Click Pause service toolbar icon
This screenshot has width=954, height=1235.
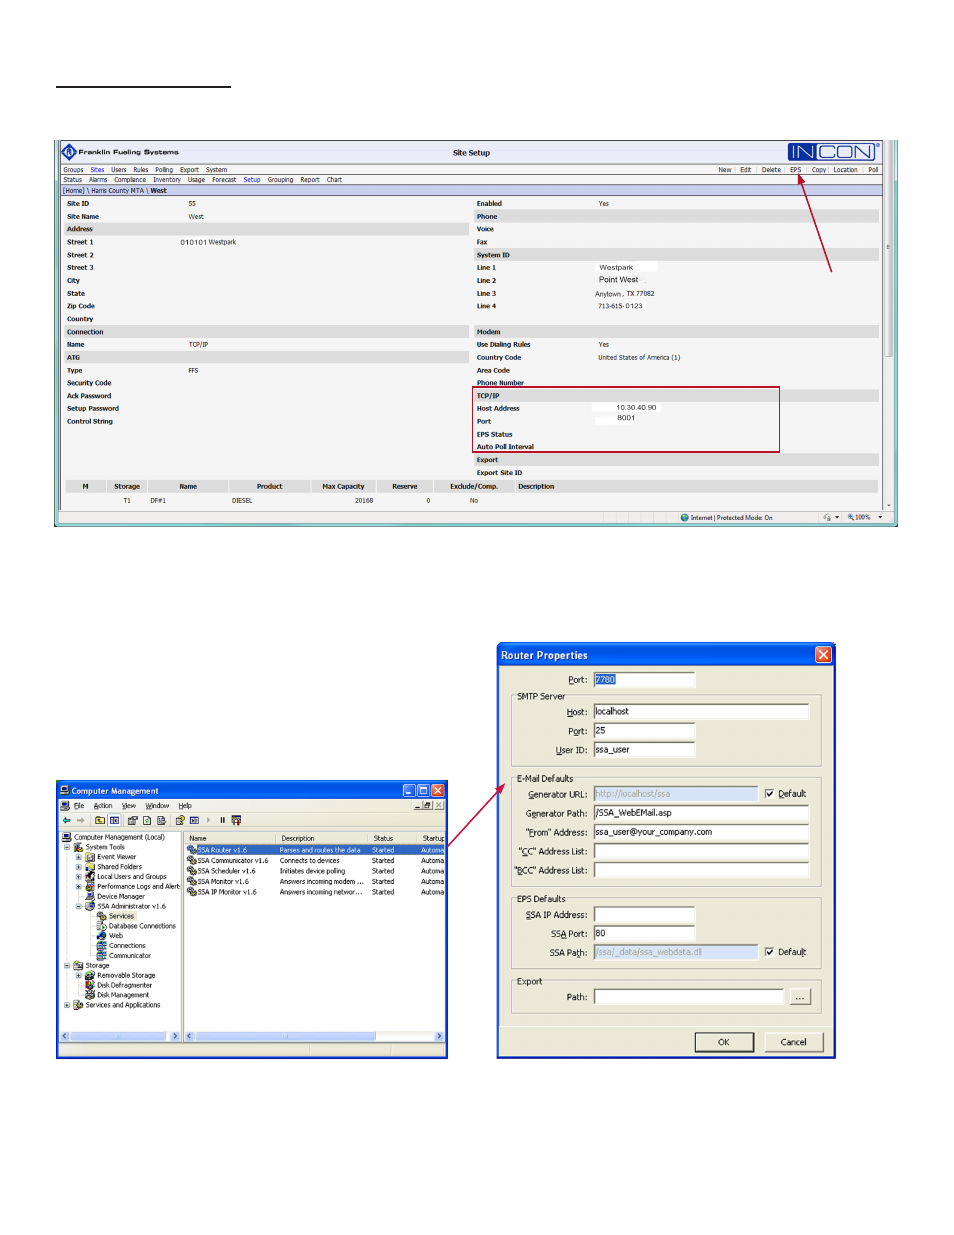222,820
